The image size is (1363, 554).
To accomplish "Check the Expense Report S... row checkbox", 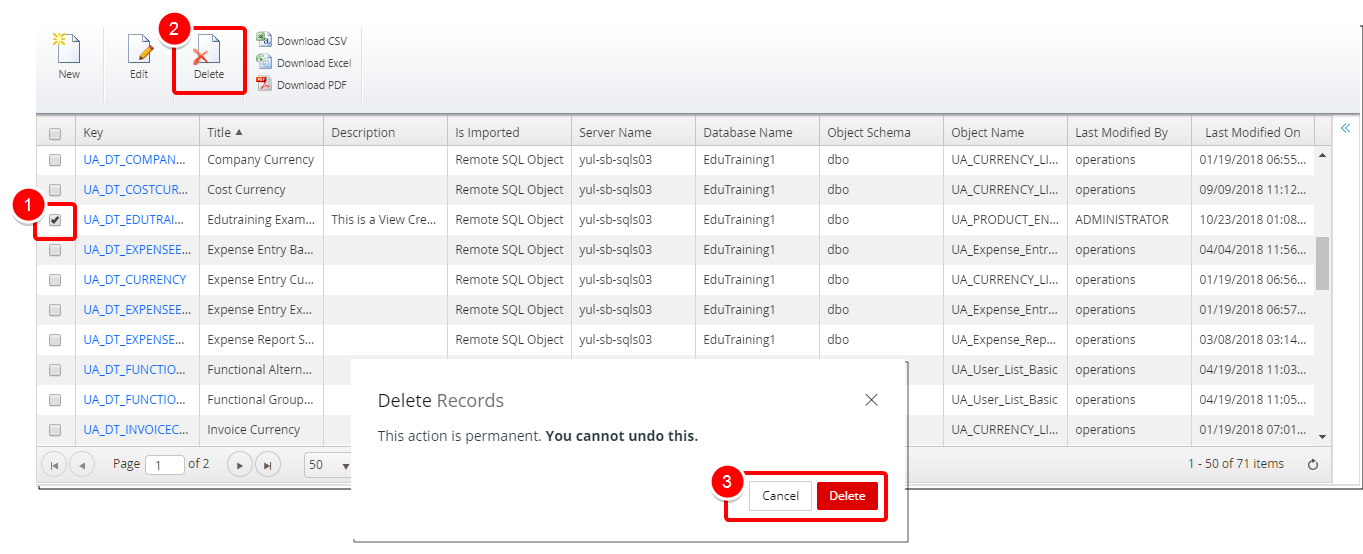I will point(55,340).
